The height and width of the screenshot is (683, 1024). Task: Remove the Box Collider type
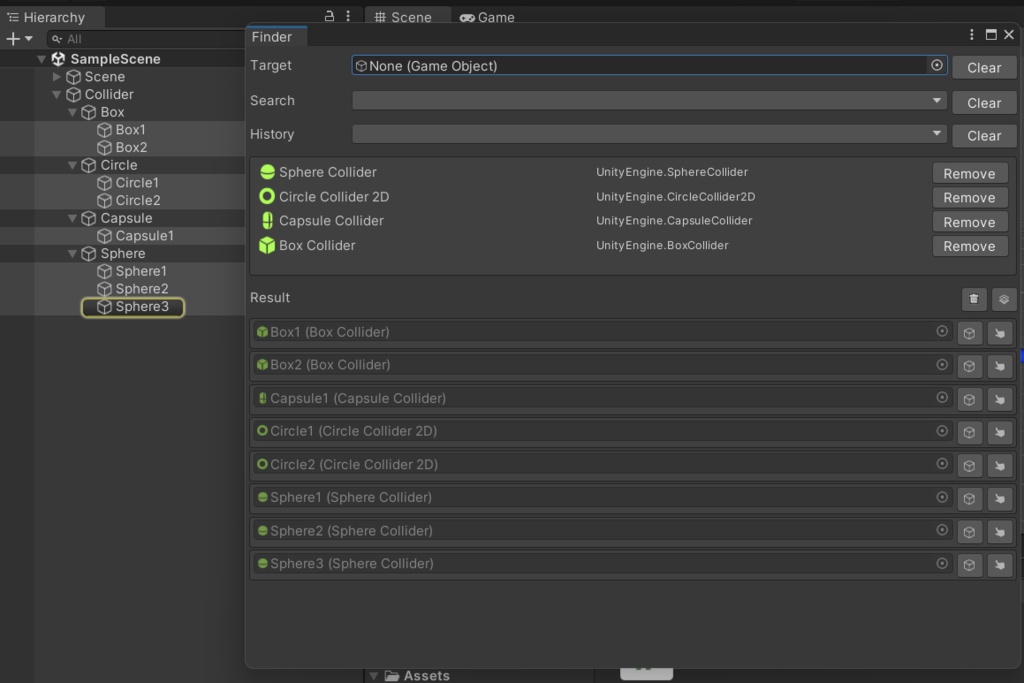coord(970,246)
